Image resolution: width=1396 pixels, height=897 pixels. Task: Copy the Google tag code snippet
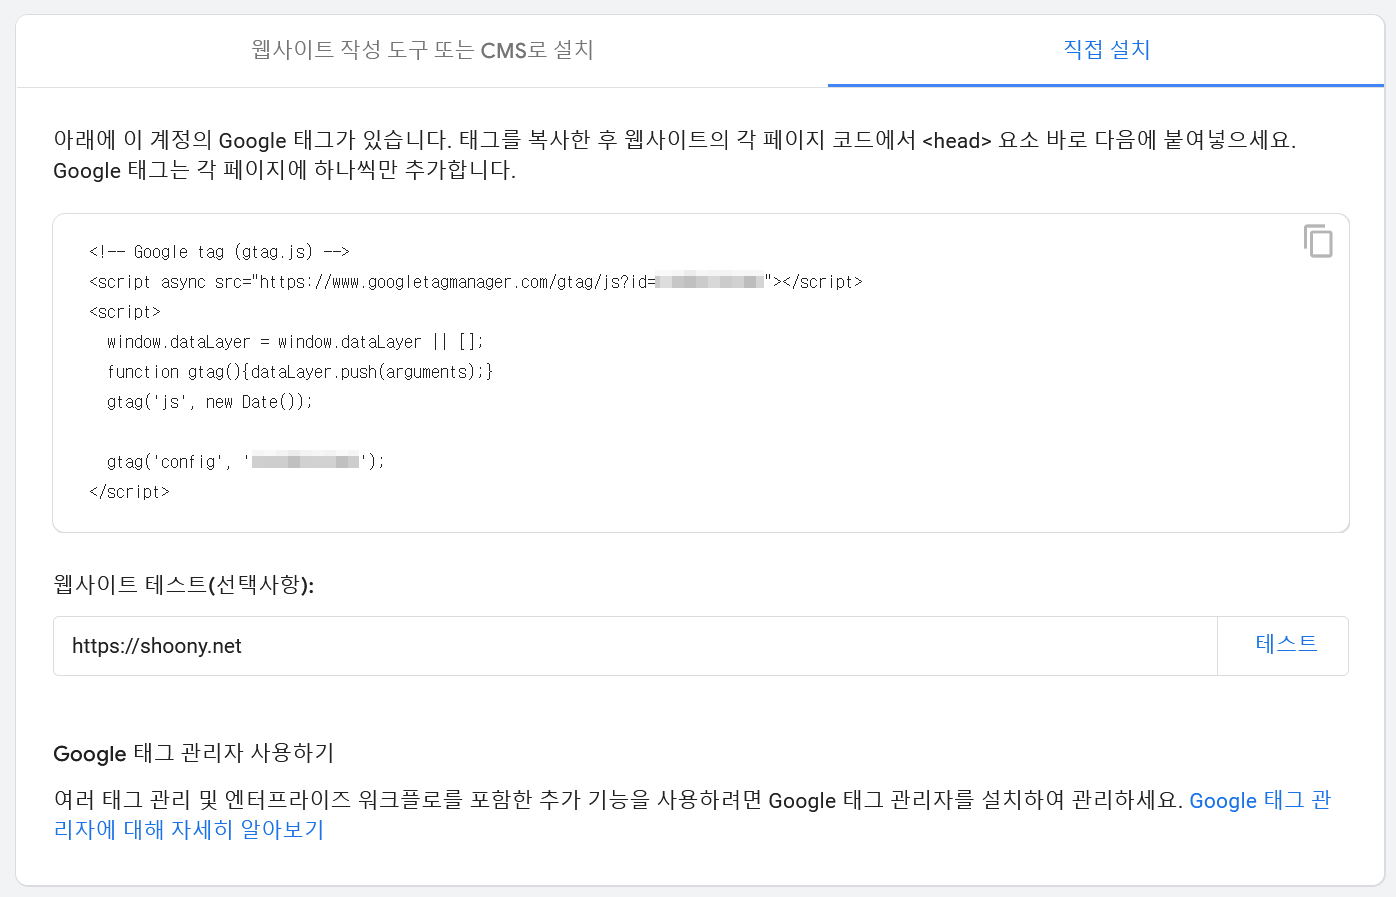click(1318, 241)
